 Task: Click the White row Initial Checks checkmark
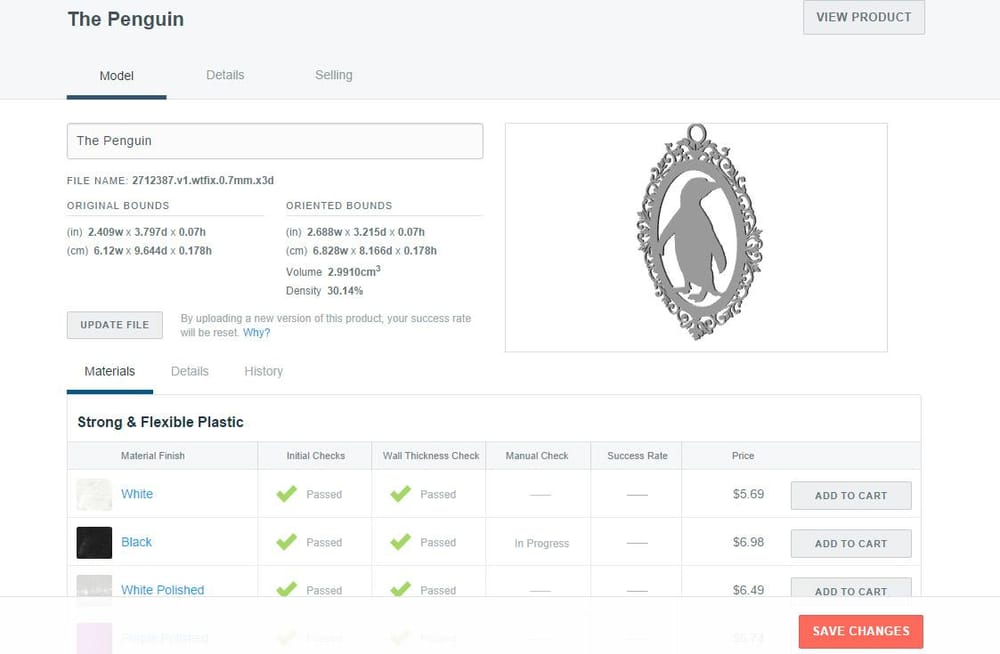tap(286, 494)
